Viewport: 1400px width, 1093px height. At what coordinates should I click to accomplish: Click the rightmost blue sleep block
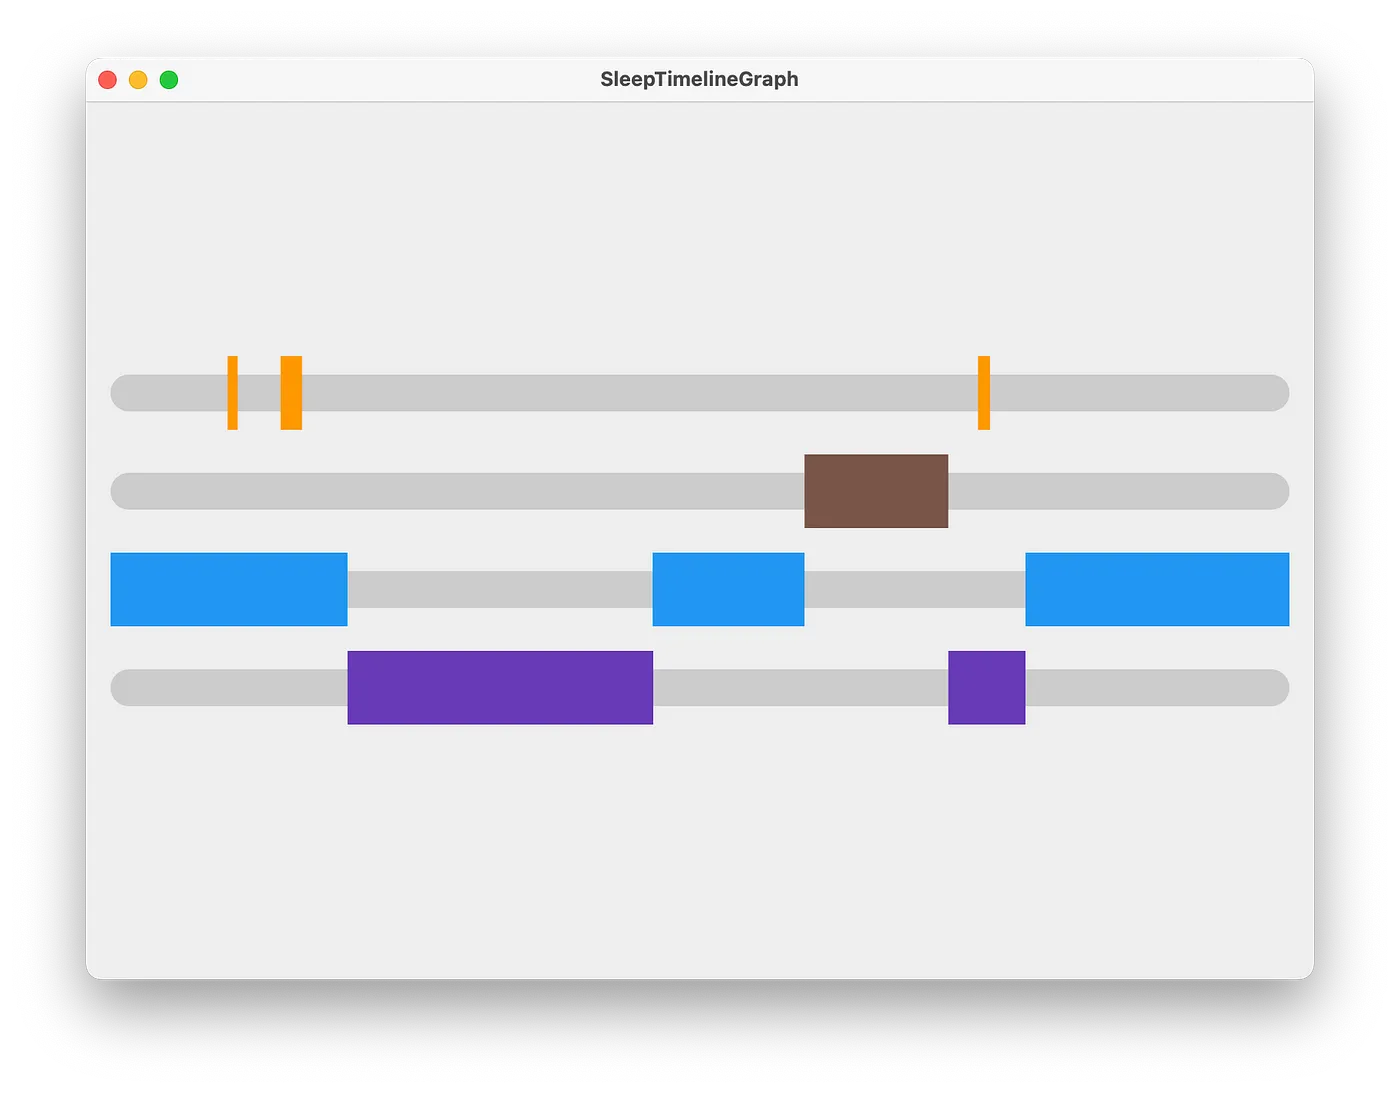tap(1157, 589)
